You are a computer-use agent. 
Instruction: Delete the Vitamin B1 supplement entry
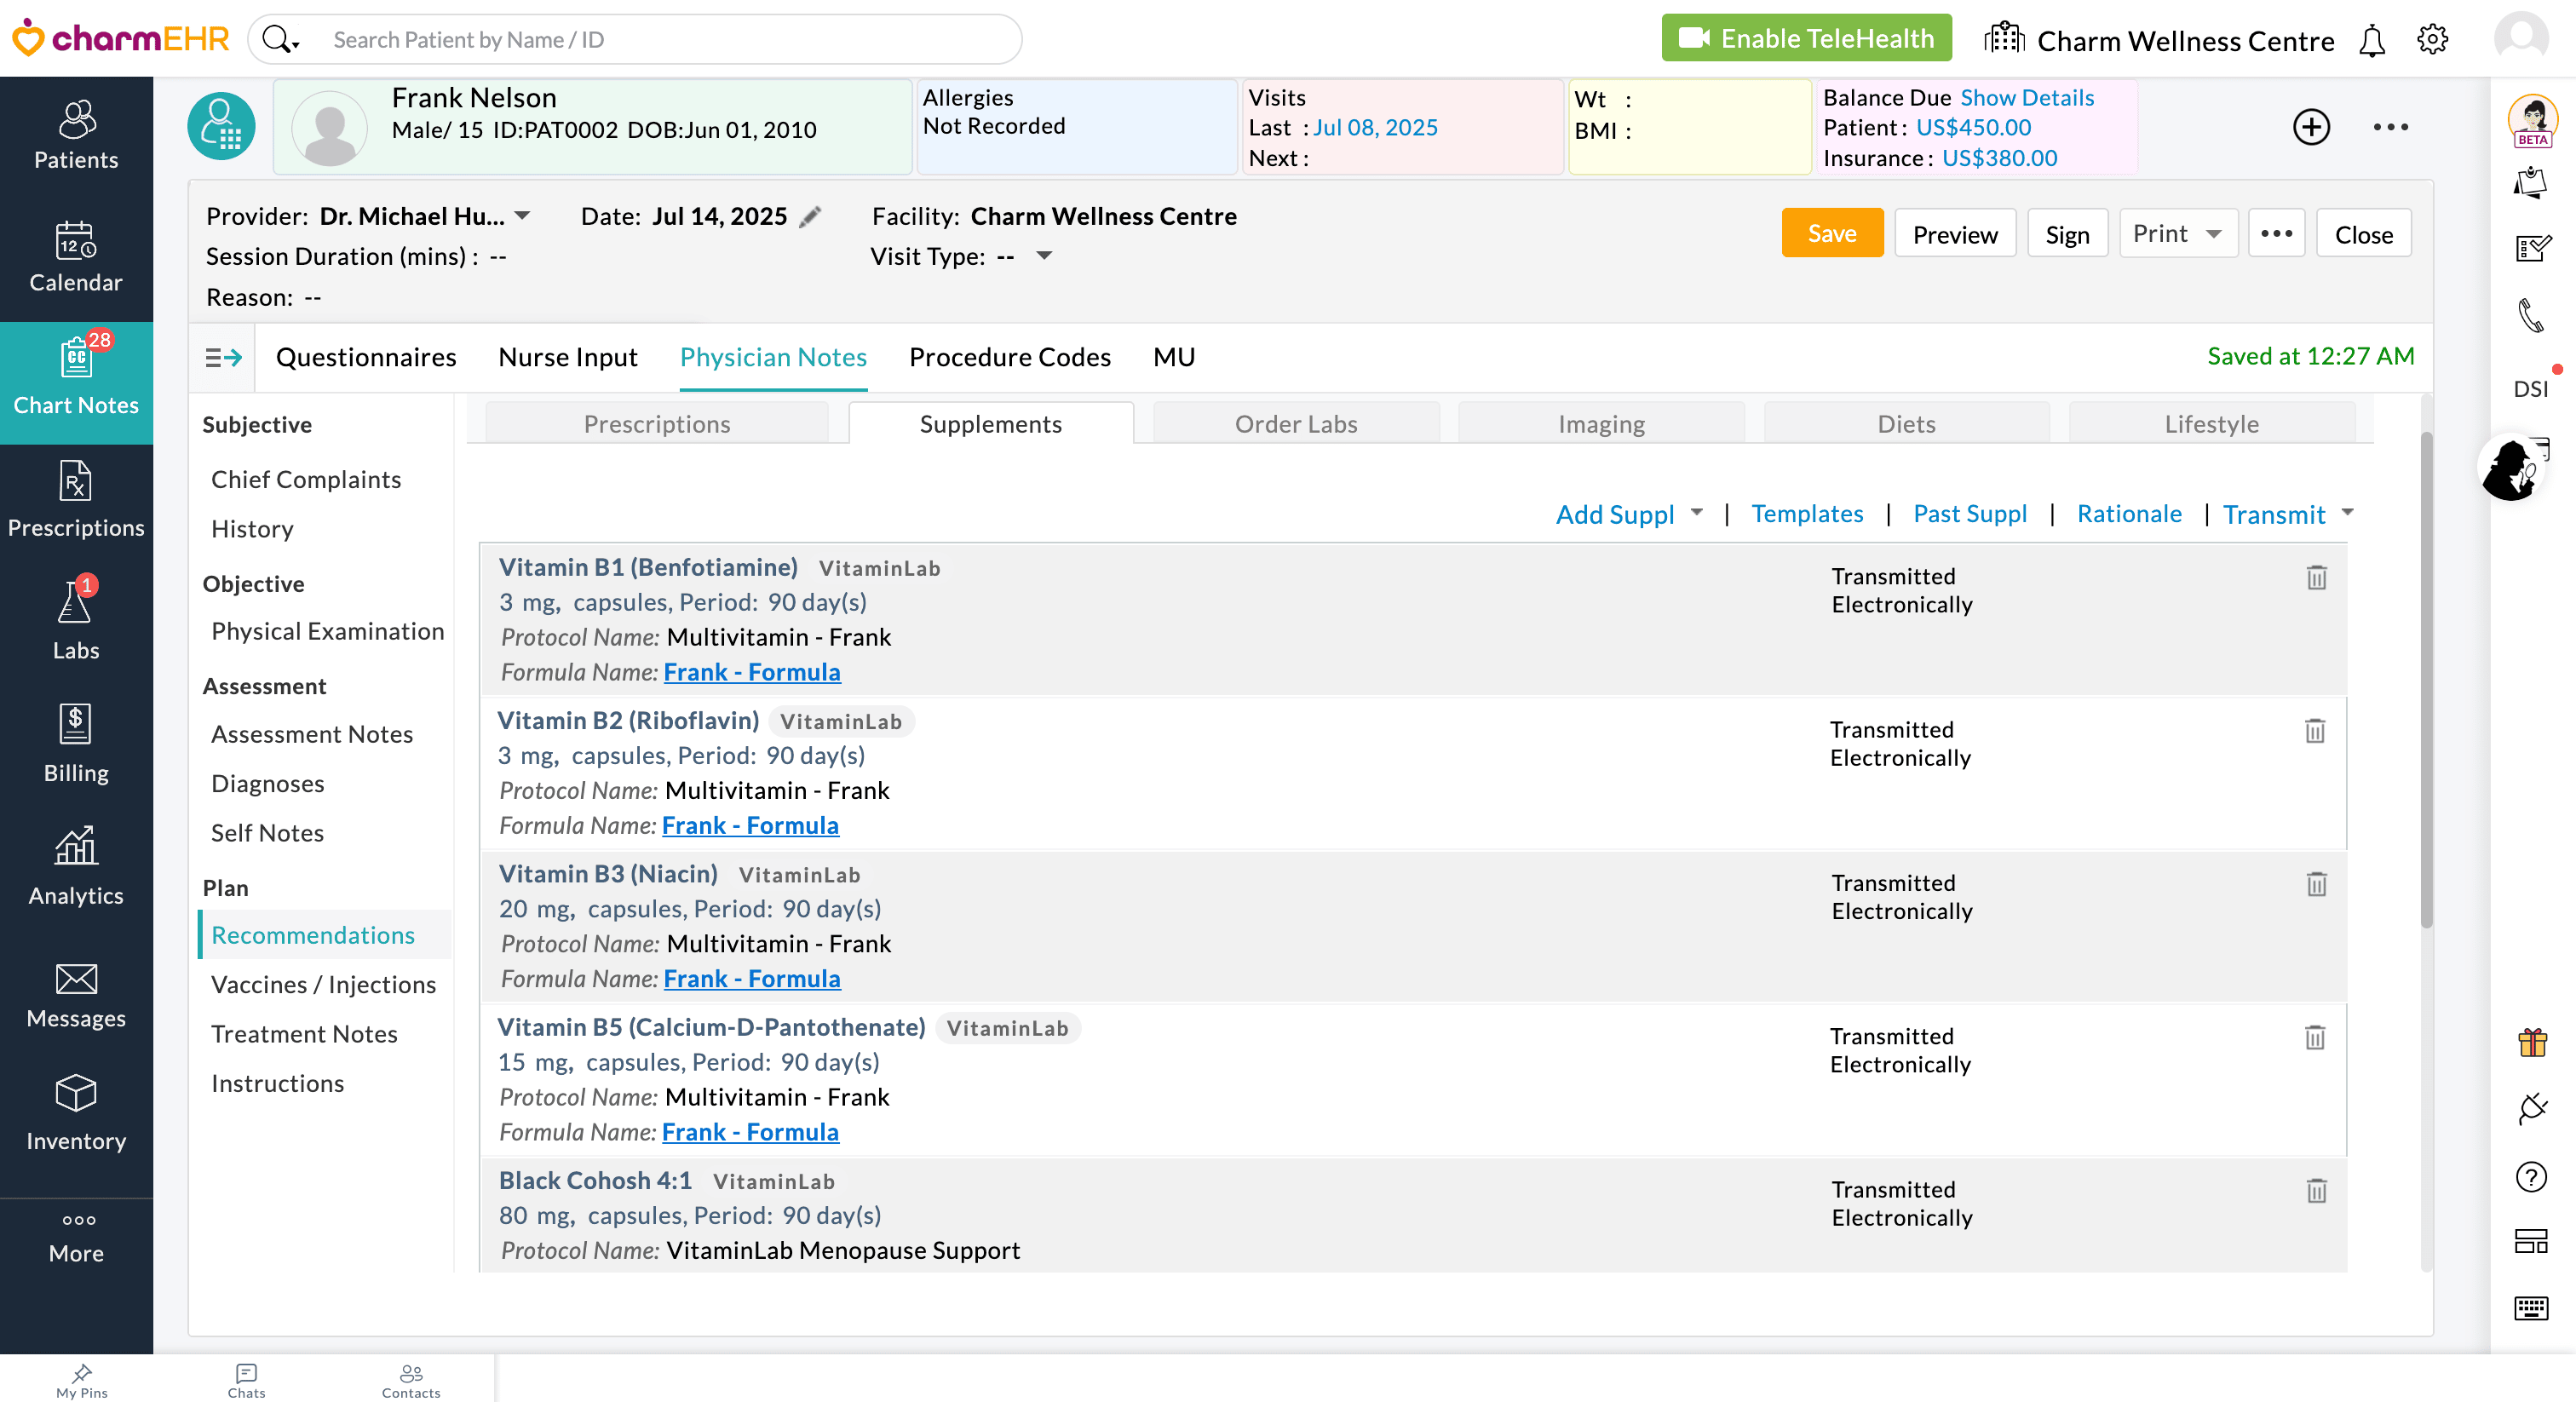(2318, 578)
